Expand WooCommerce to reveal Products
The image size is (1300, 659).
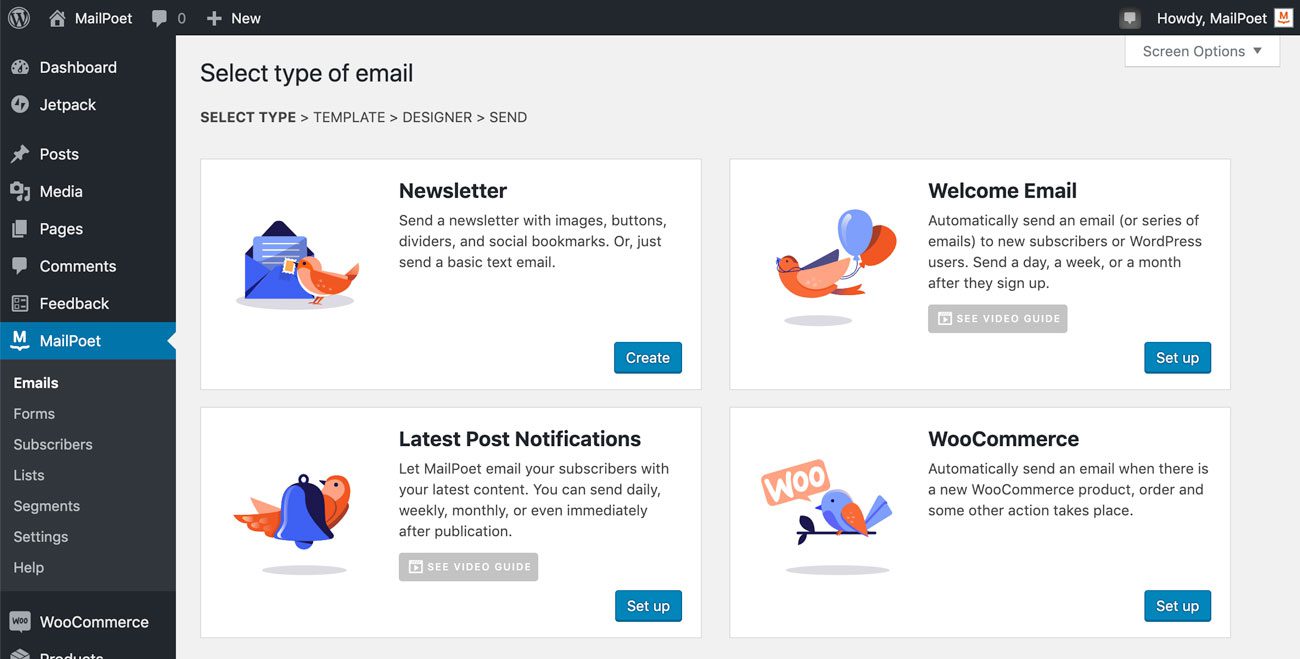(x=92, y=621)
